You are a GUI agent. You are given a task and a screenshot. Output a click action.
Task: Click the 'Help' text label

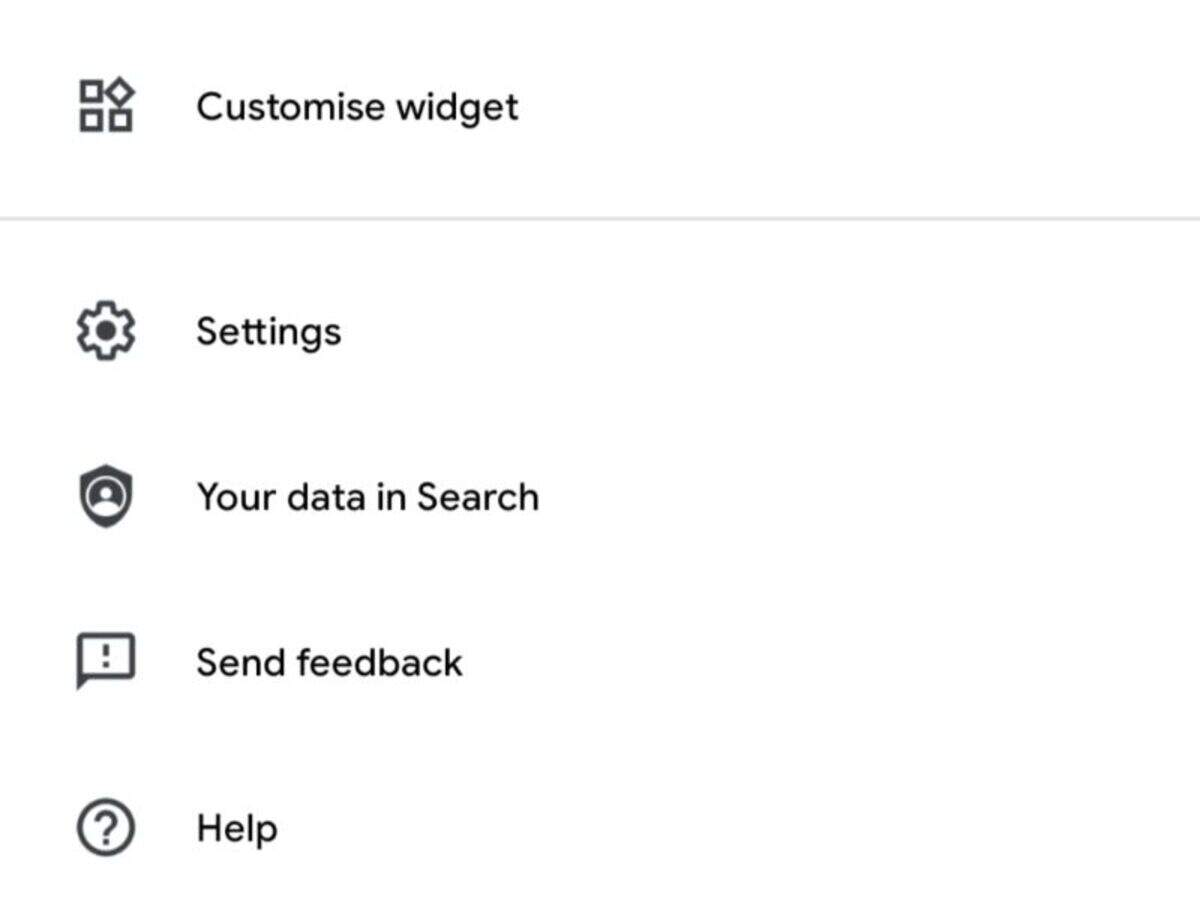(237, 828)
